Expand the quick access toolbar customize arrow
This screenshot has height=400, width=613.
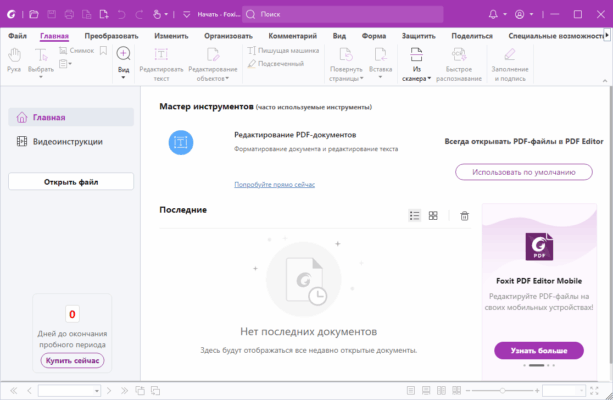click(x=186, y=14)
